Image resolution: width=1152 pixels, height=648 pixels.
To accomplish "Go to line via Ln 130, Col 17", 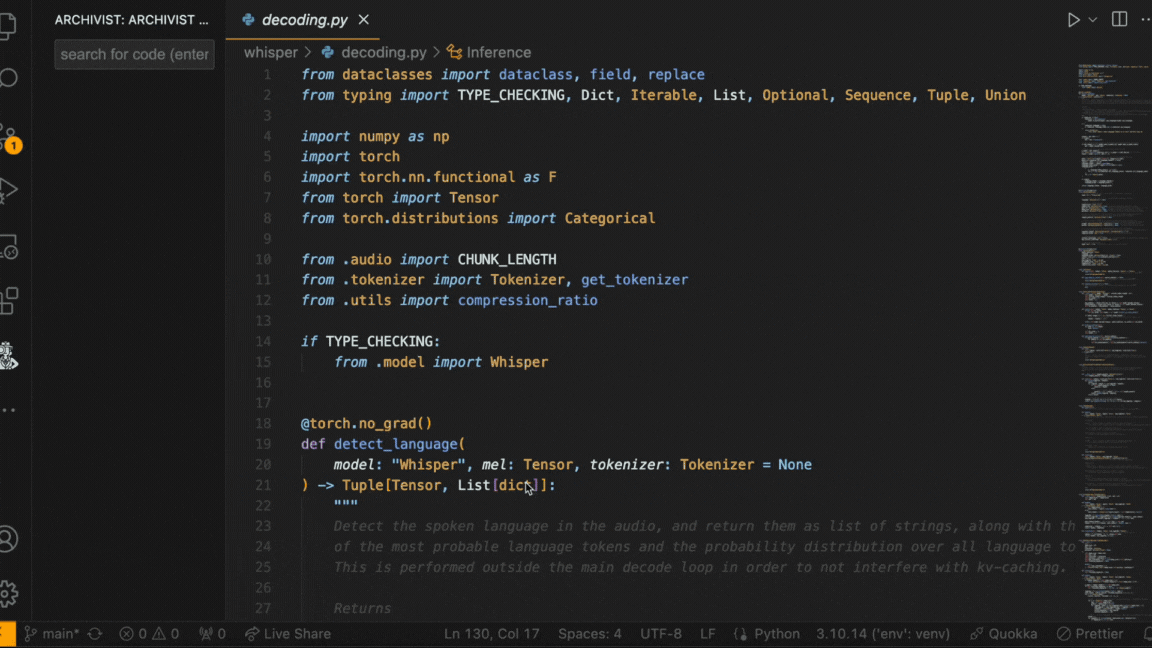I will [492, 633].
